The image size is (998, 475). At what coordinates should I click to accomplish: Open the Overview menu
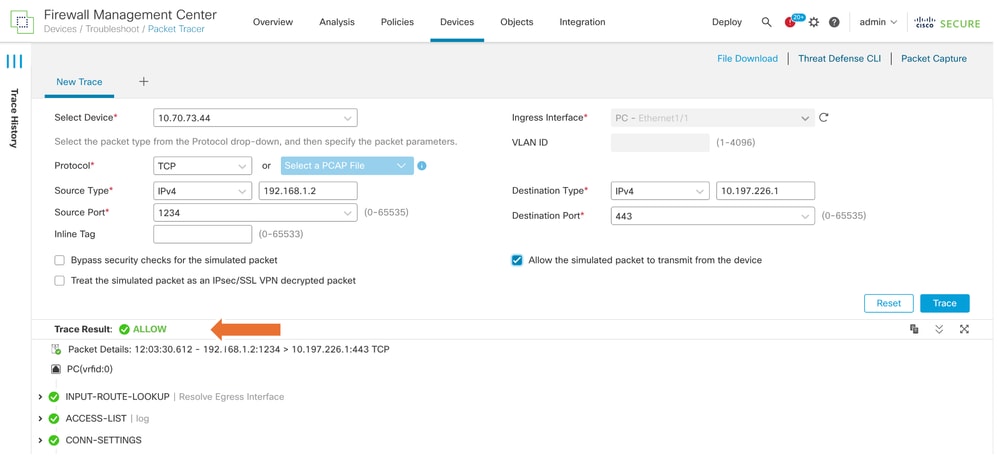(x=273, y=22)
